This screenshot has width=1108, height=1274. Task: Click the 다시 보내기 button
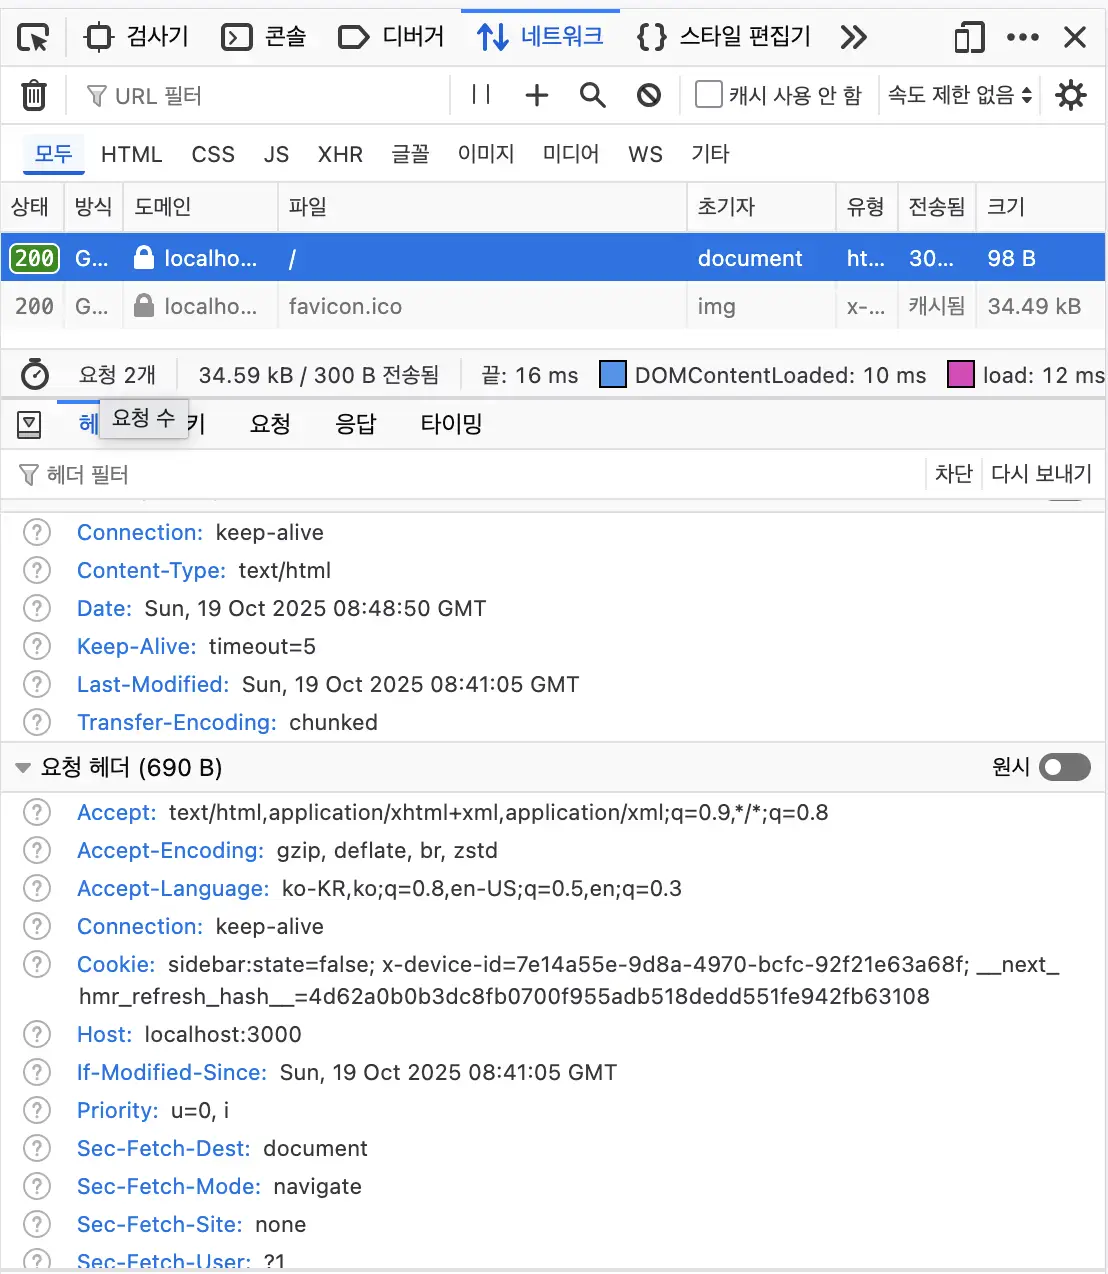(1041, 474)
